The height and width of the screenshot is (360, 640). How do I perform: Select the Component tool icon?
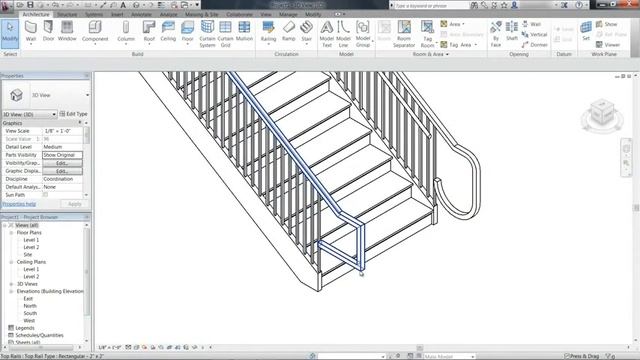[95, 28]
